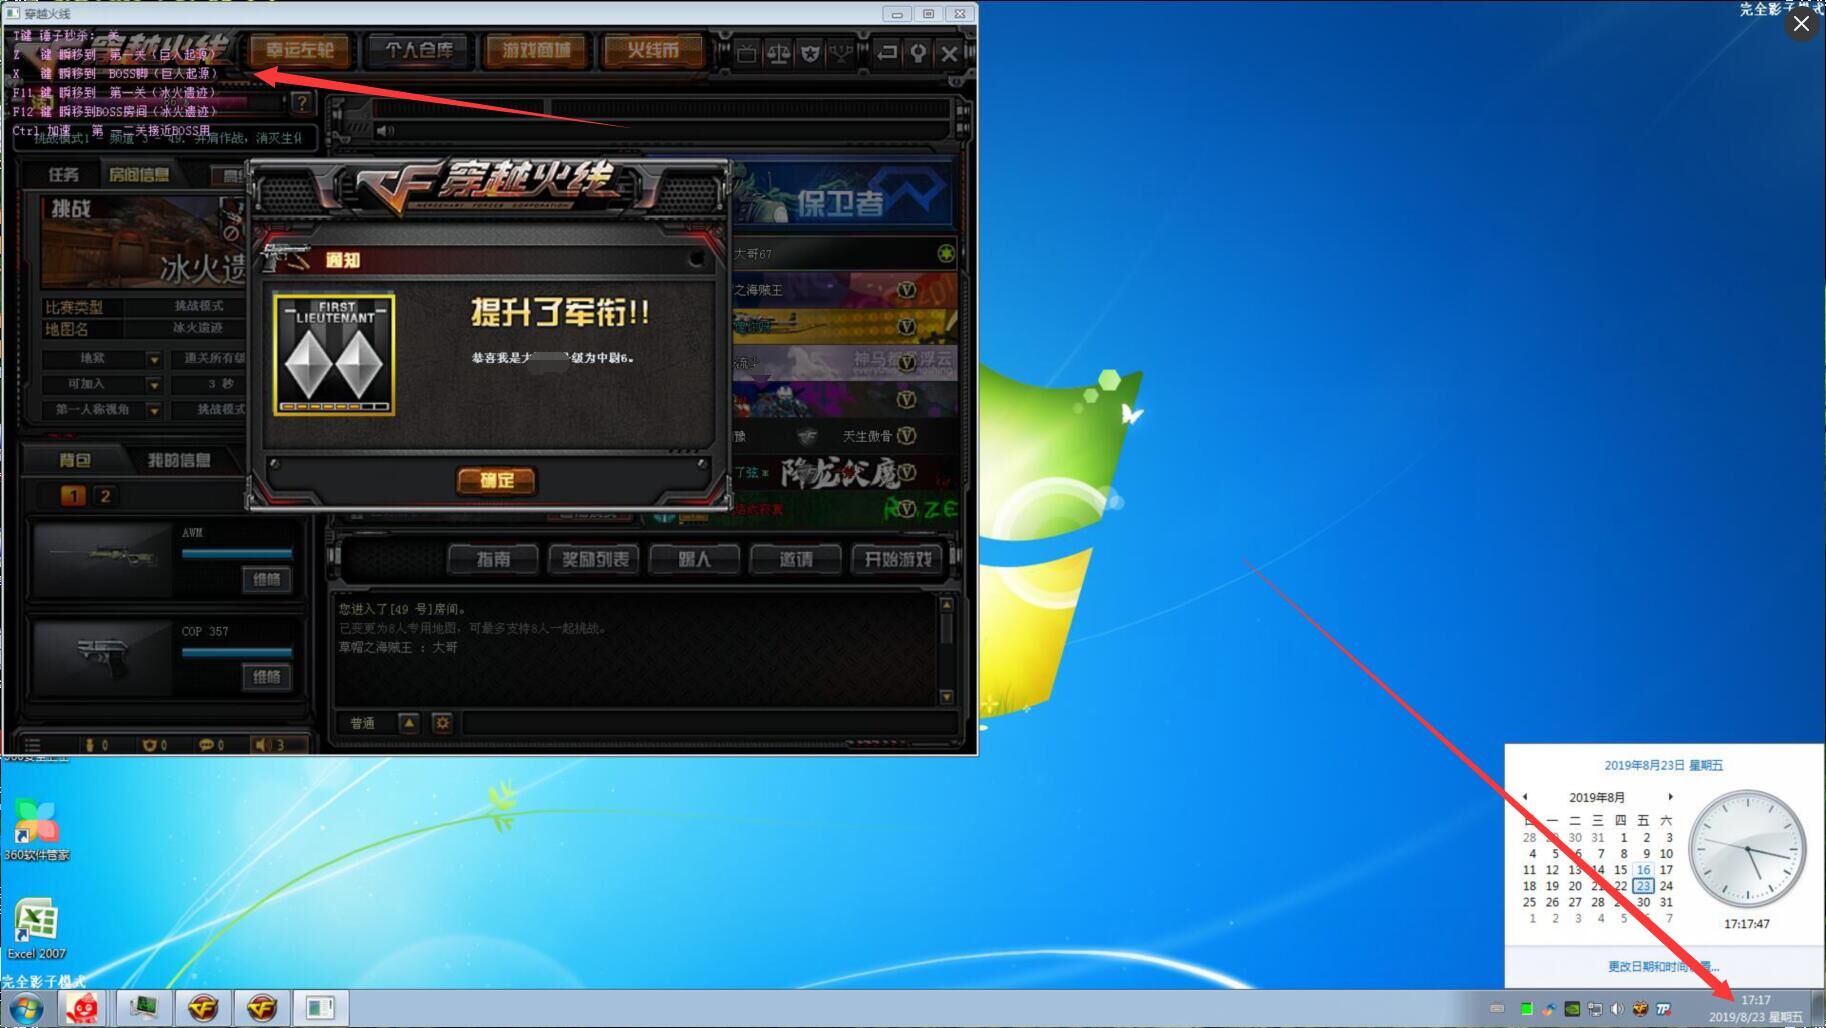
Task: Click the 冰火遗迹 map preview image
Action: point(143,241)
